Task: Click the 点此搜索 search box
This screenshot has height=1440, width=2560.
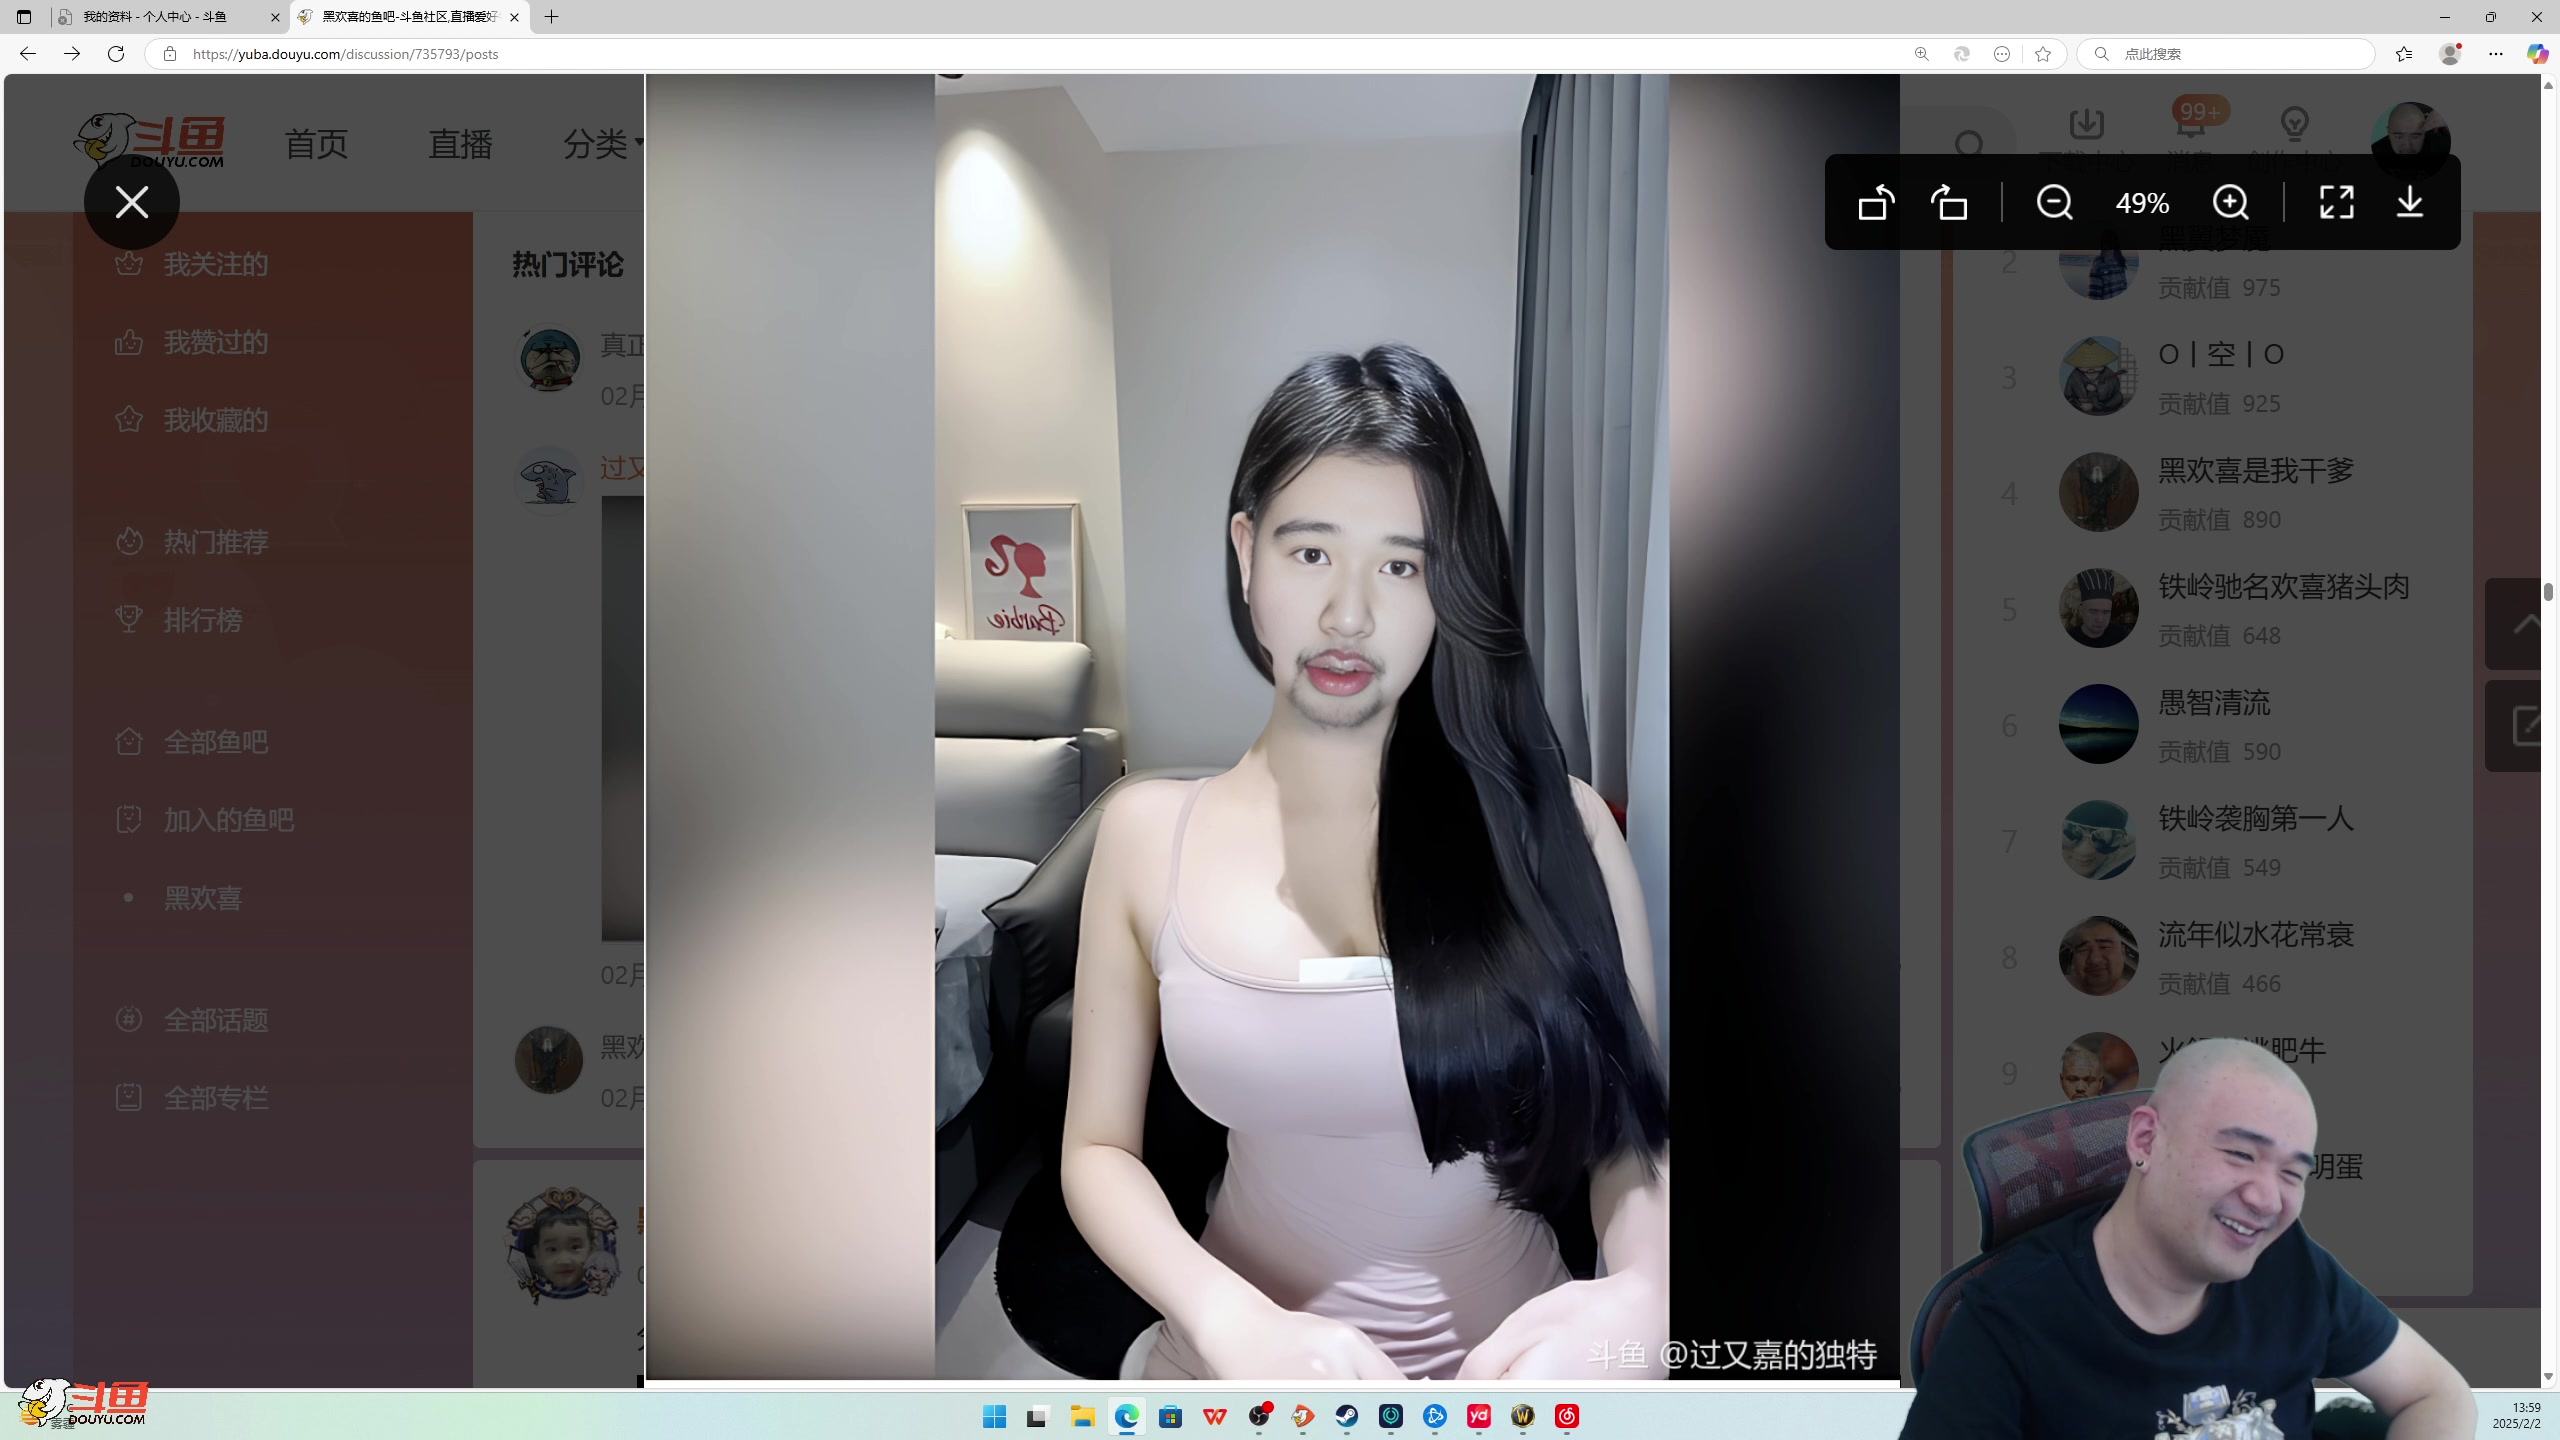Action: (x=2225, y=54)
